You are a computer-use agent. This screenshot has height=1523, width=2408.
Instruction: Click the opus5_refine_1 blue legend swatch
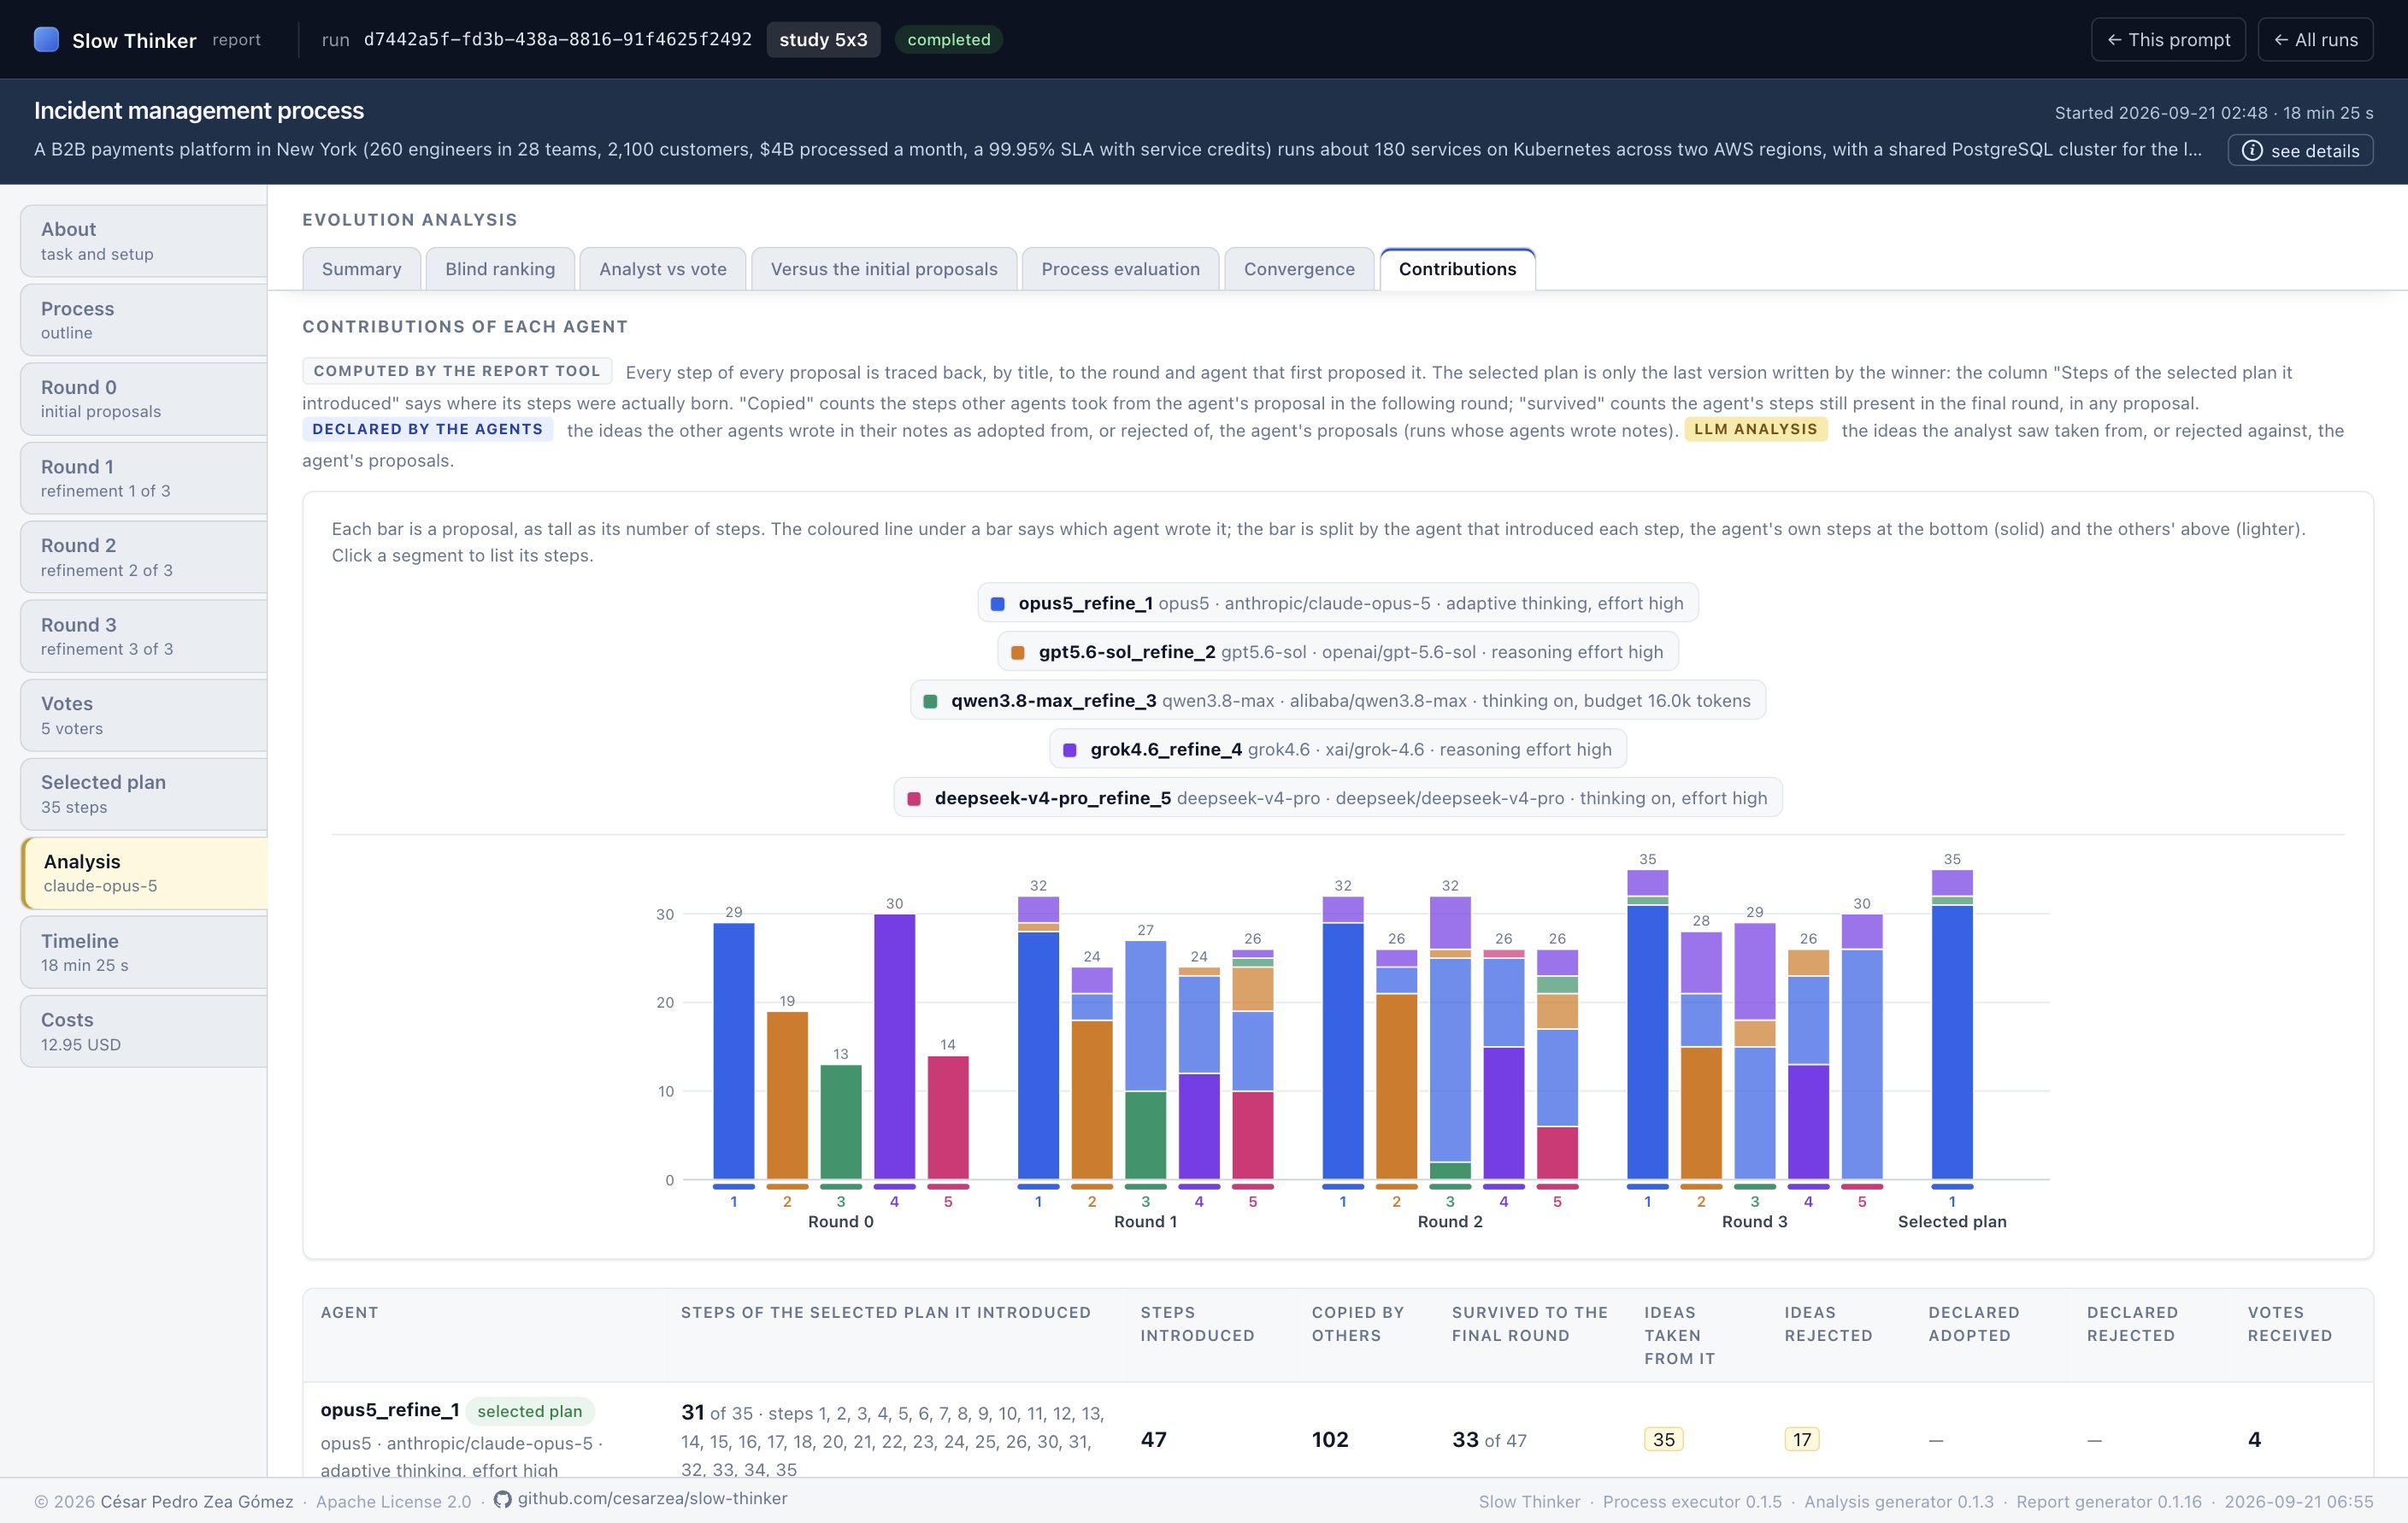997,603
